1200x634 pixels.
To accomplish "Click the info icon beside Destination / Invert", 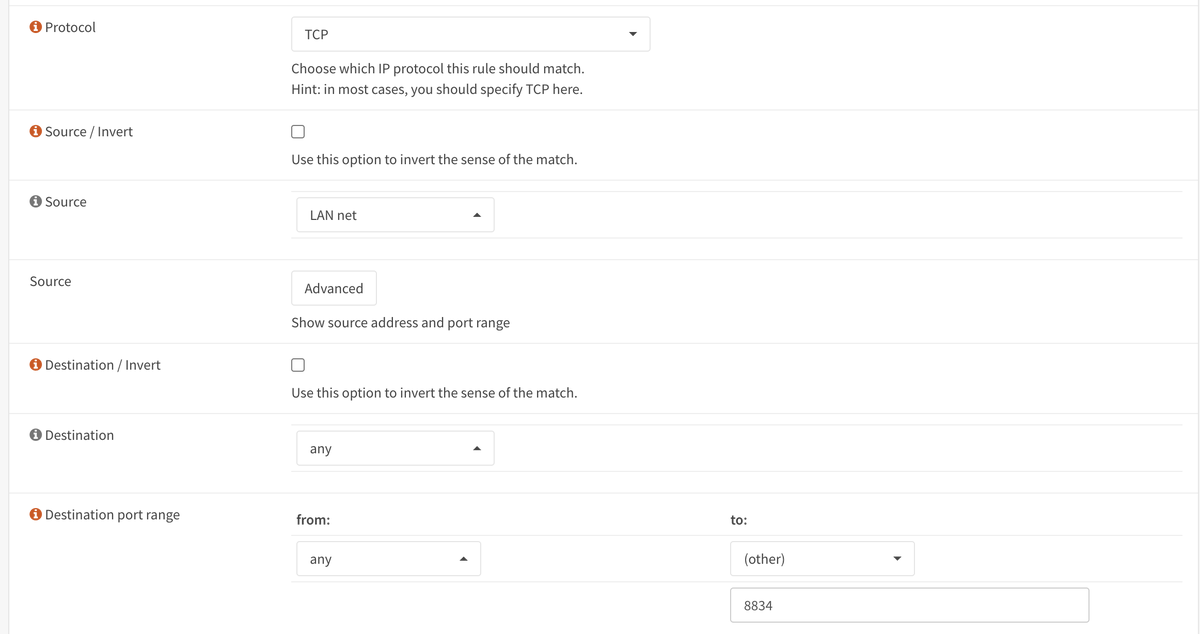I will point(36,365).
